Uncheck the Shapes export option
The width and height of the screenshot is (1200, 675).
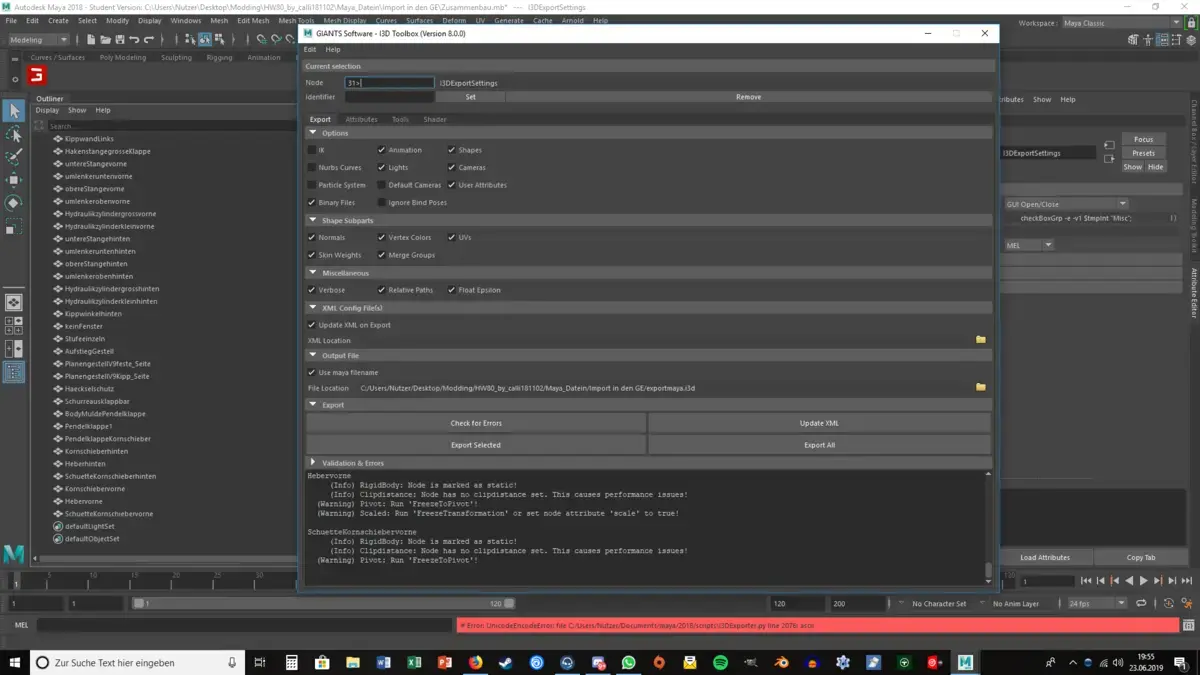coord(452,150)
